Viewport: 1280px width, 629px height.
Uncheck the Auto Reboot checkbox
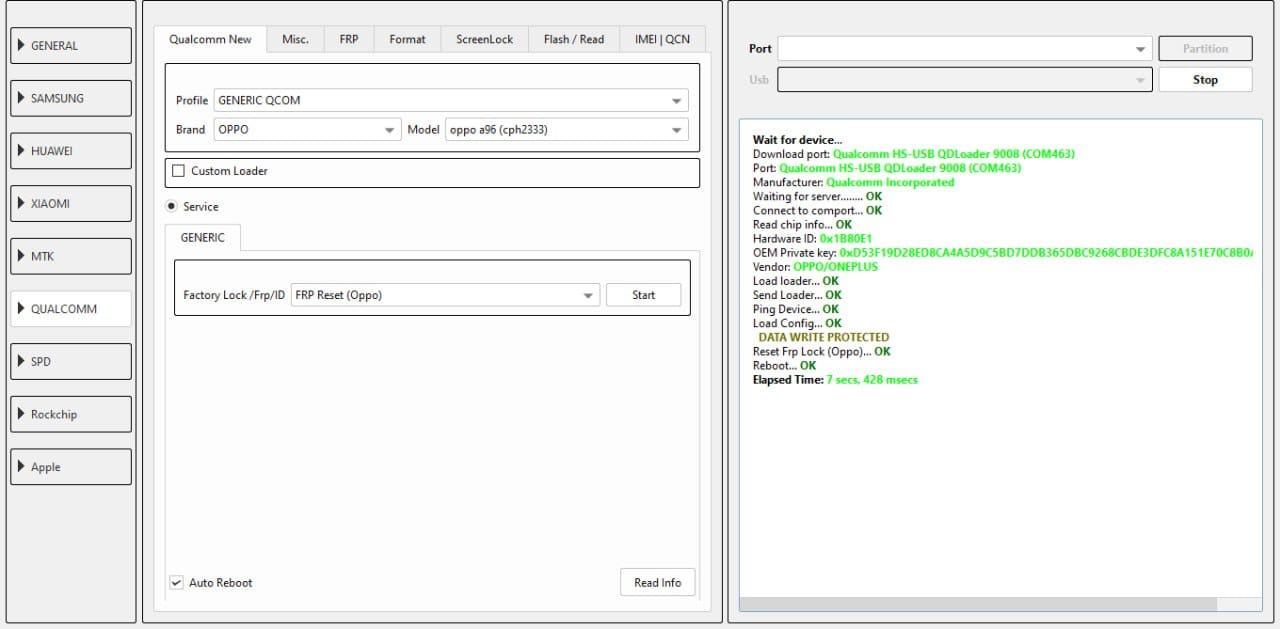176,582
